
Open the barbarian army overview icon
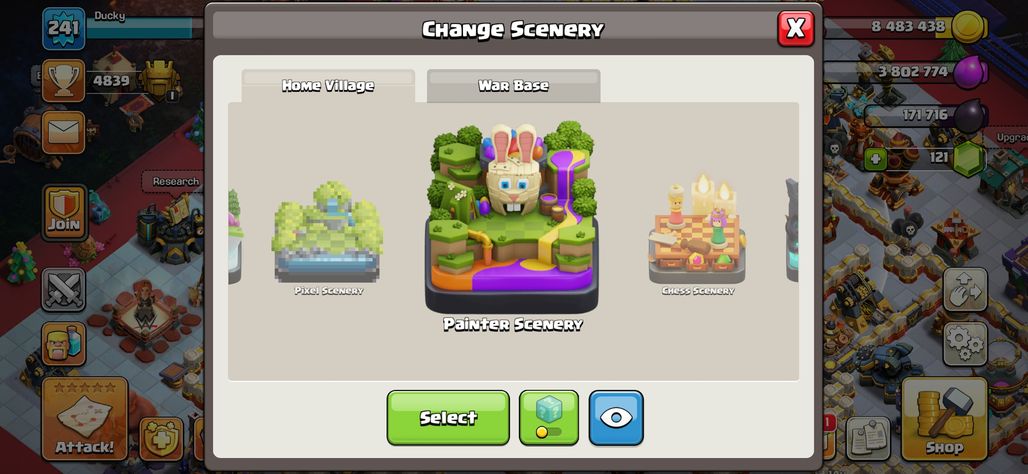click(64, 344)
